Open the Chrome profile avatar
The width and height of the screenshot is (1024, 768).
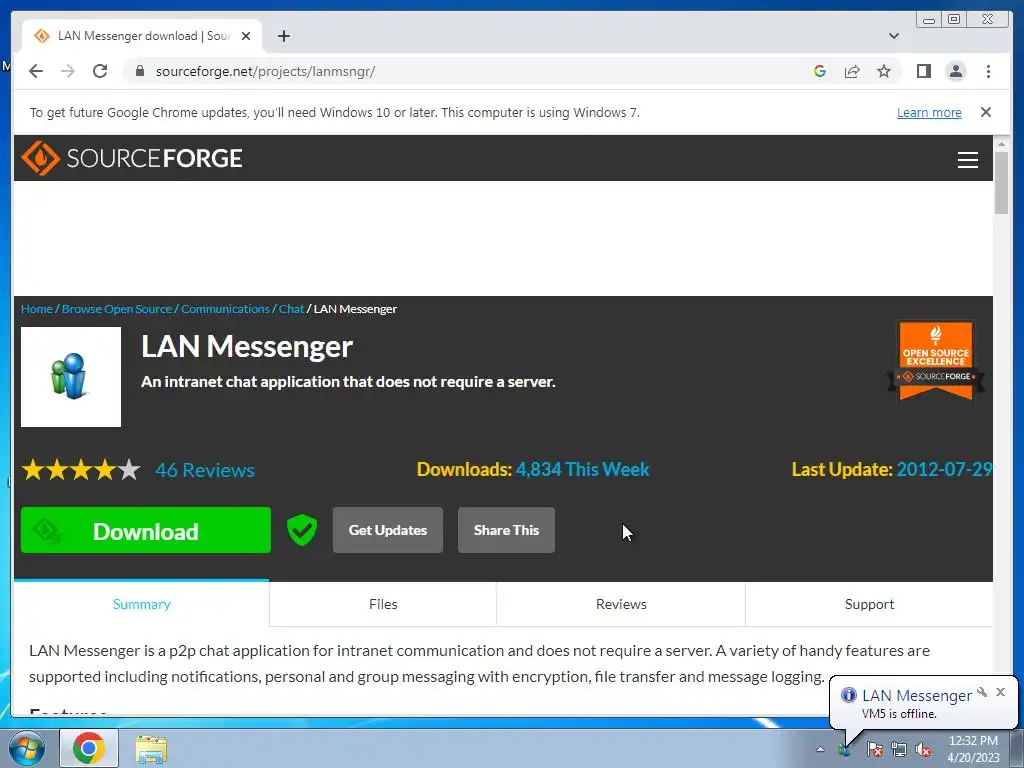point(955,71)
